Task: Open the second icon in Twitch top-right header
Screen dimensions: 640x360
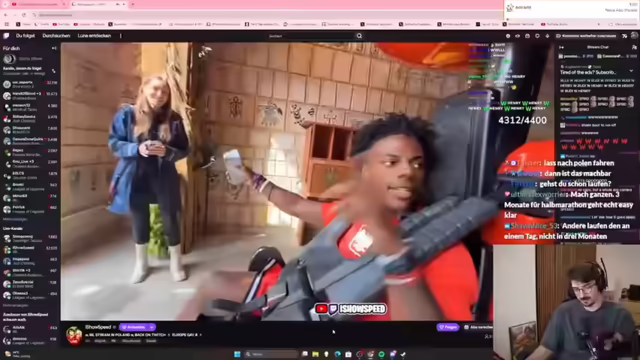Action: click(518, 36)
